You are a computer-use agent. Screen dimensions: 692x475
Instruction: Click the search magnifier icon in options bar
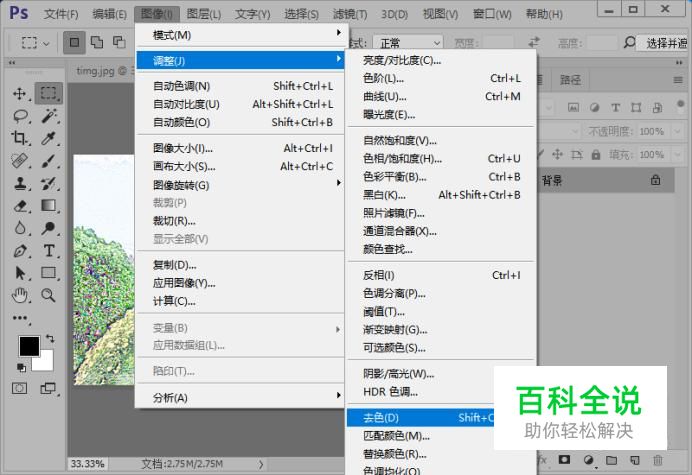pos(629,42)
